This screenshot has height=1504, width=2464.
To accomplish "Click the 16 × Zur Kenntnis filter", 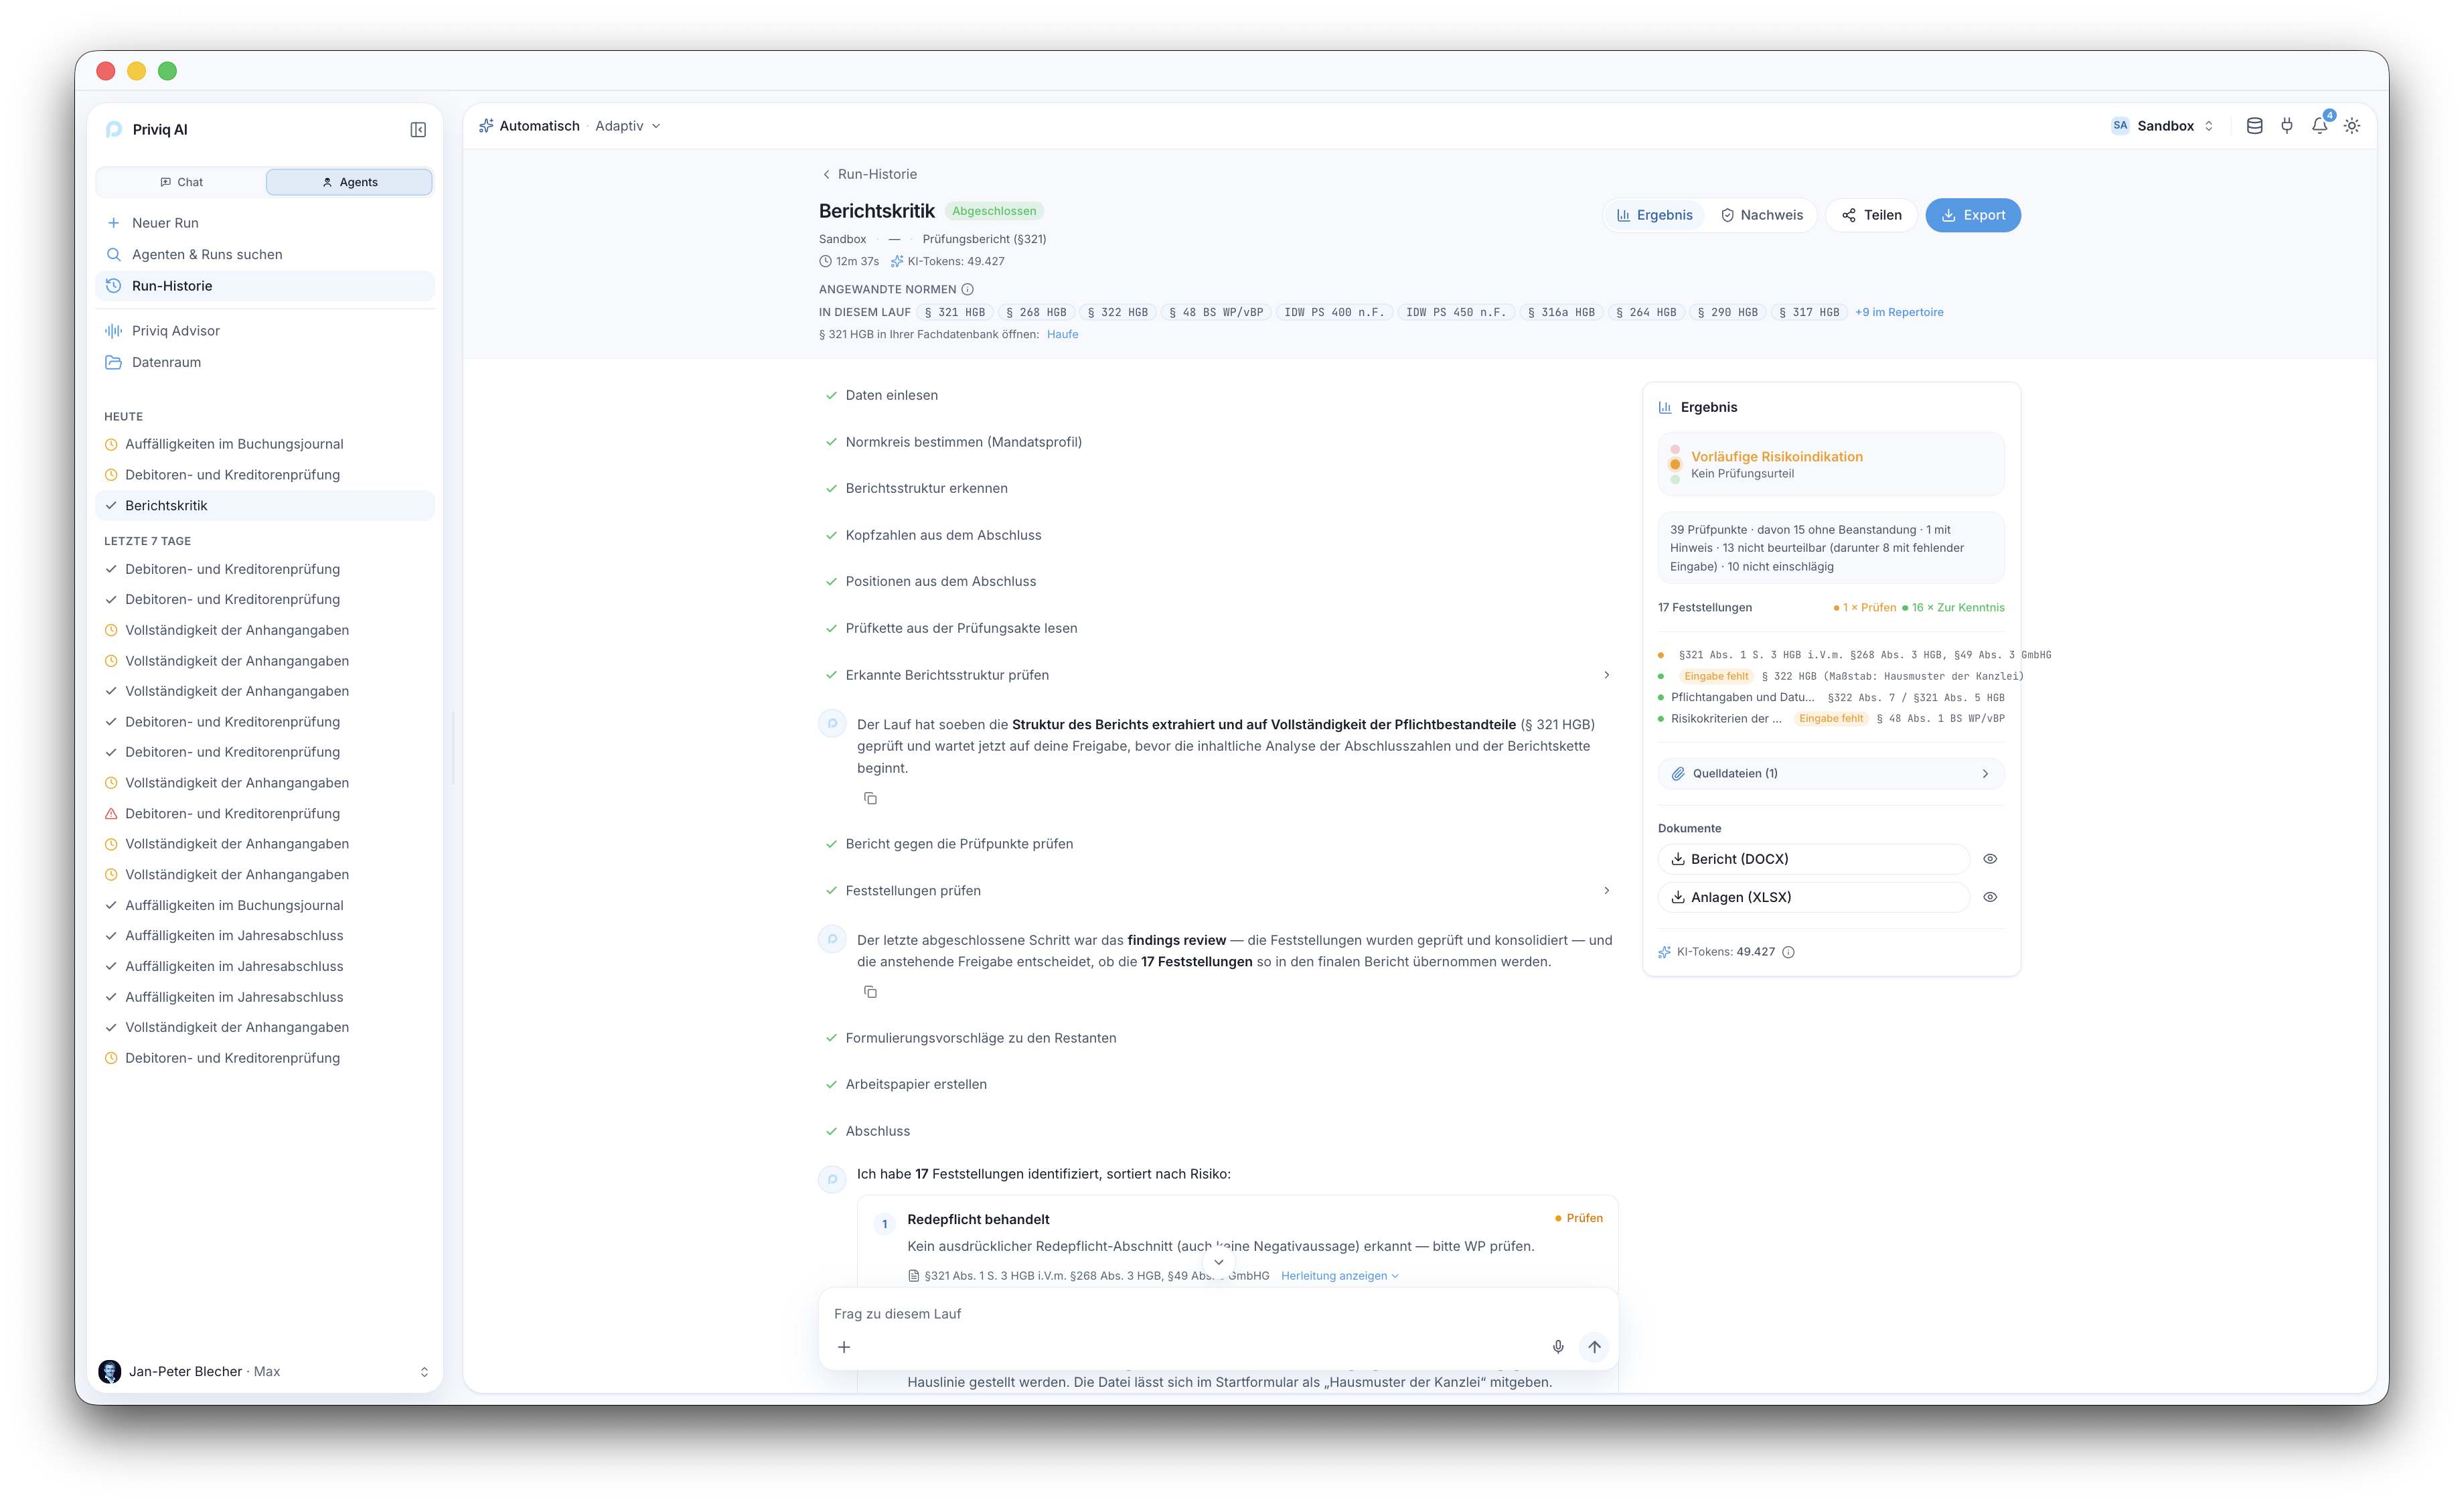I will pos(1953,608).
